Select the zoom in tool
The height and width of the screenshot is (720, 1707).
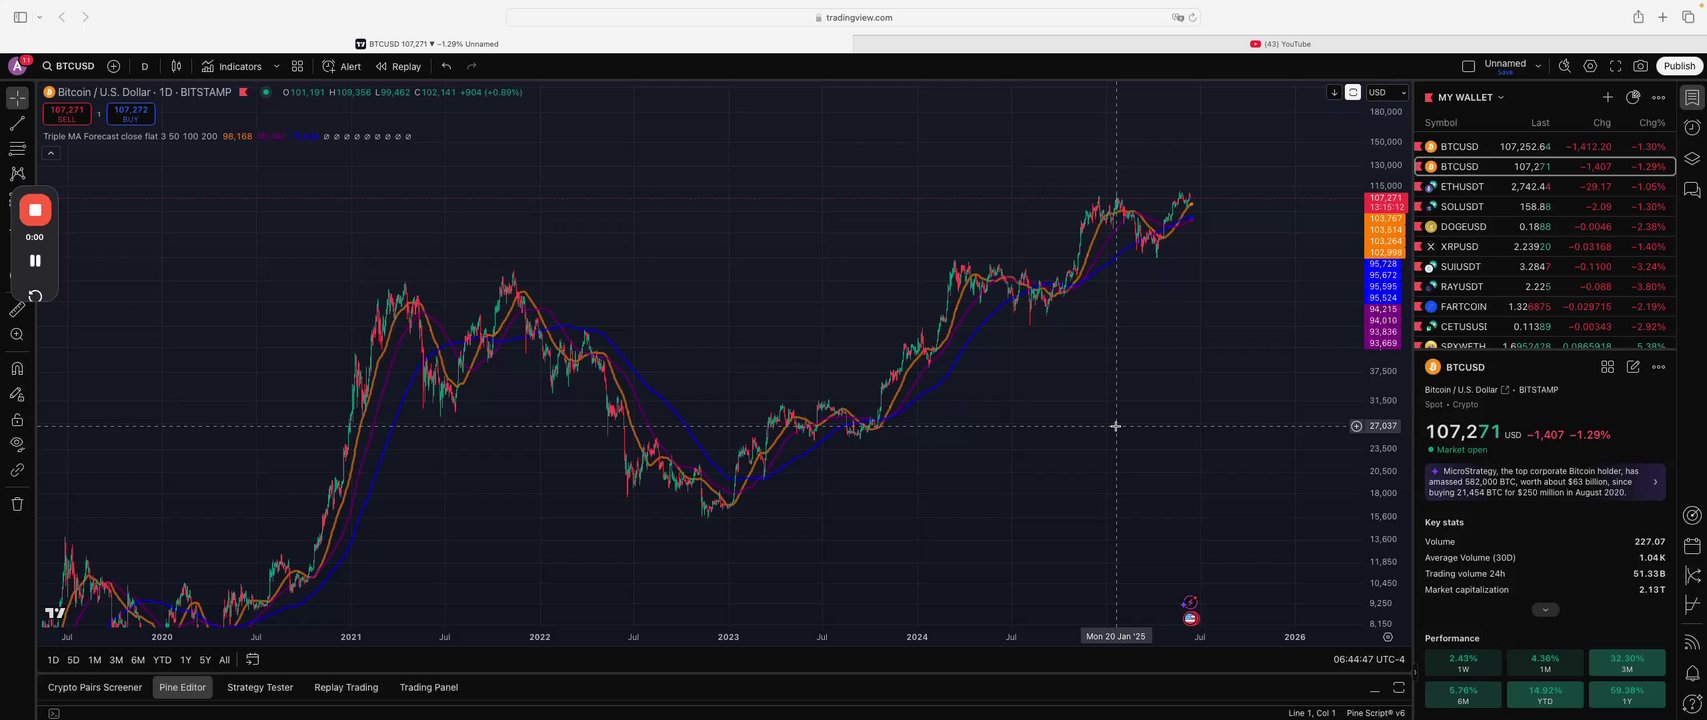pos(17,335)
